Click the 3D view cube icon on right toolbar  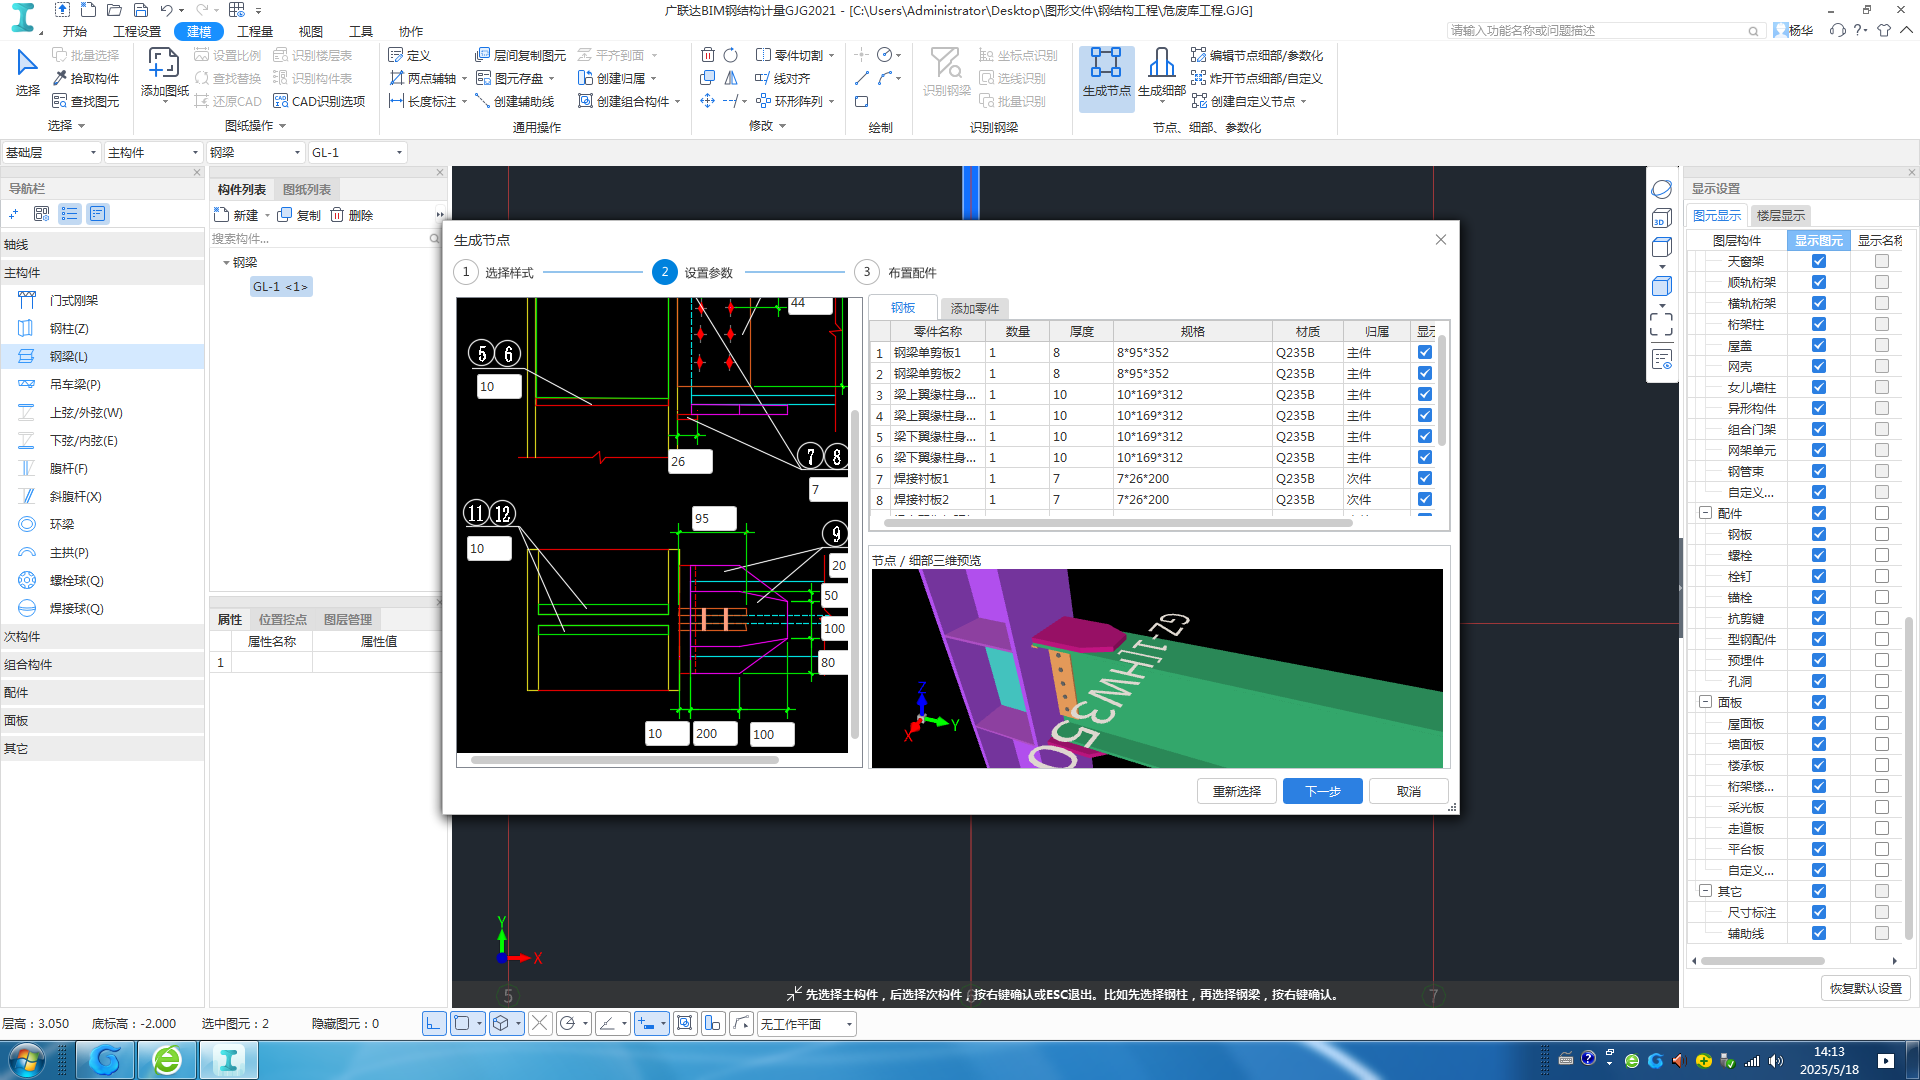[x=1662, y=219]
